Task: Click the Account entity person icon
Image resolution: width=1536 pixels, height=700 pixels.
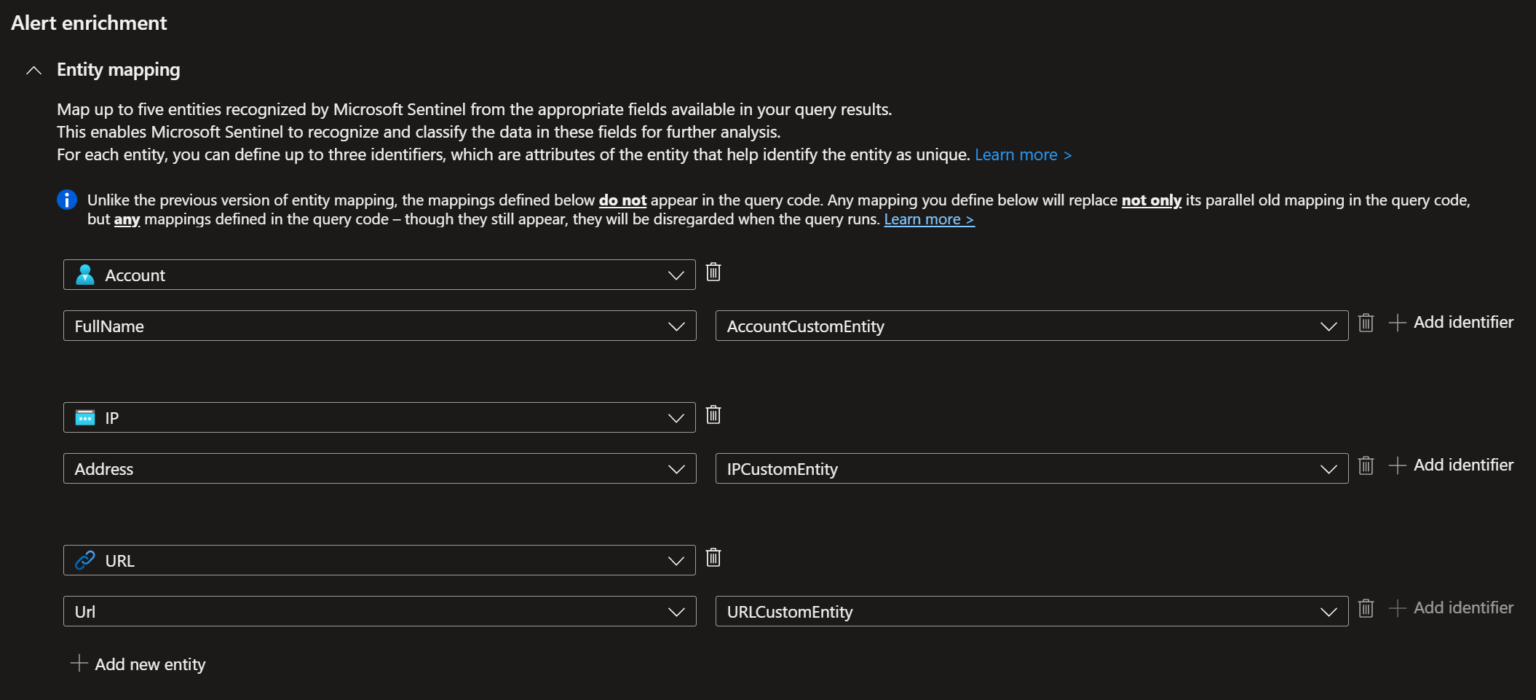Action: [x=85, y=274]
